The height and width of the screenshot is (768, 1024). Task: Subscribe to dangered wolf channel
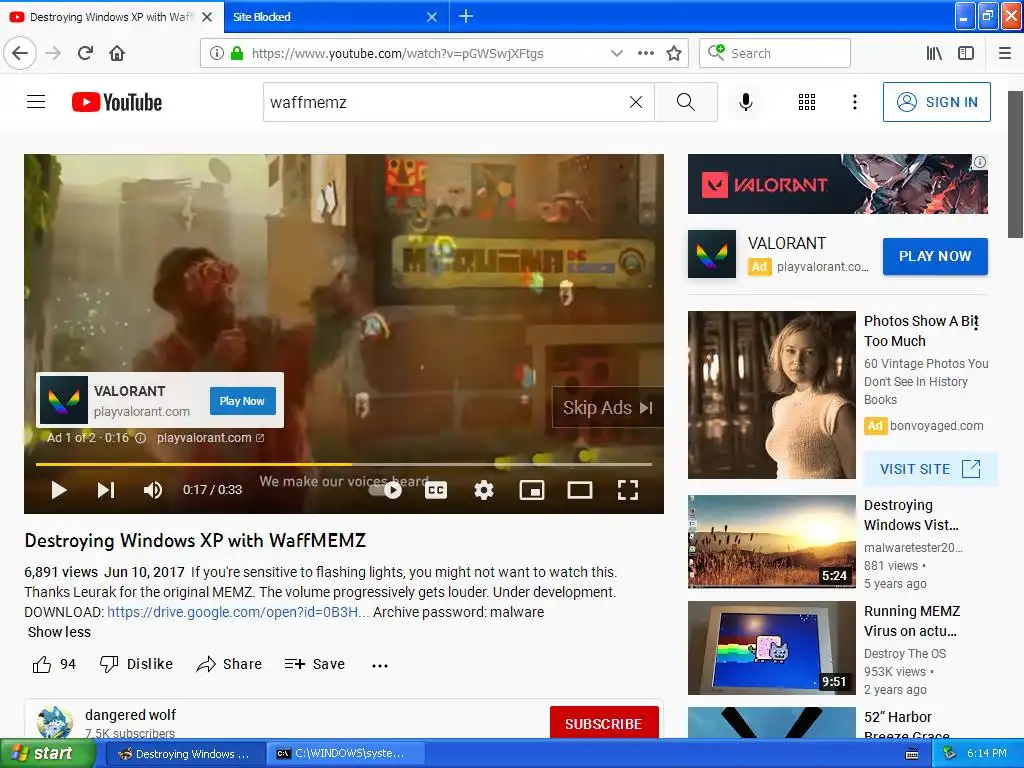click(x=603, y=724)
